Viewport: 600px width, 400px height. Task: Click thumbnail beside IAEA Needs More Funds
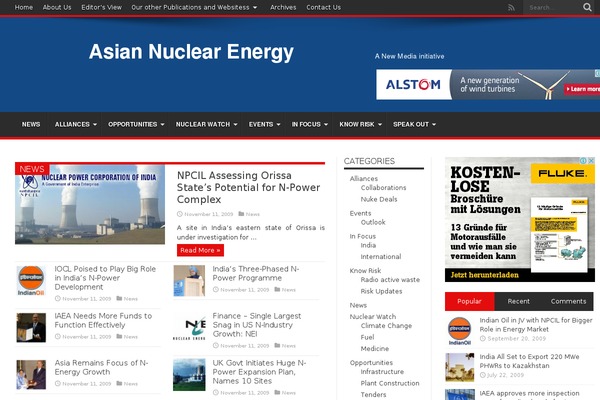tap(31, 327)
